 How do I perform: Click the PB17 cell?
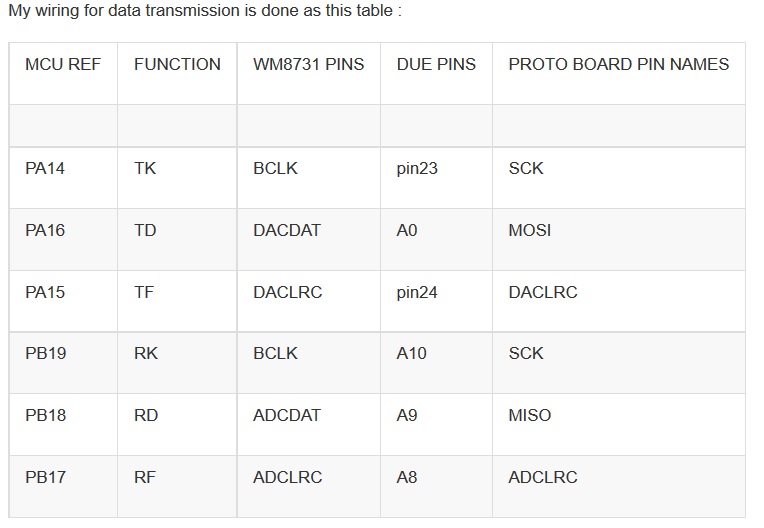63,487
